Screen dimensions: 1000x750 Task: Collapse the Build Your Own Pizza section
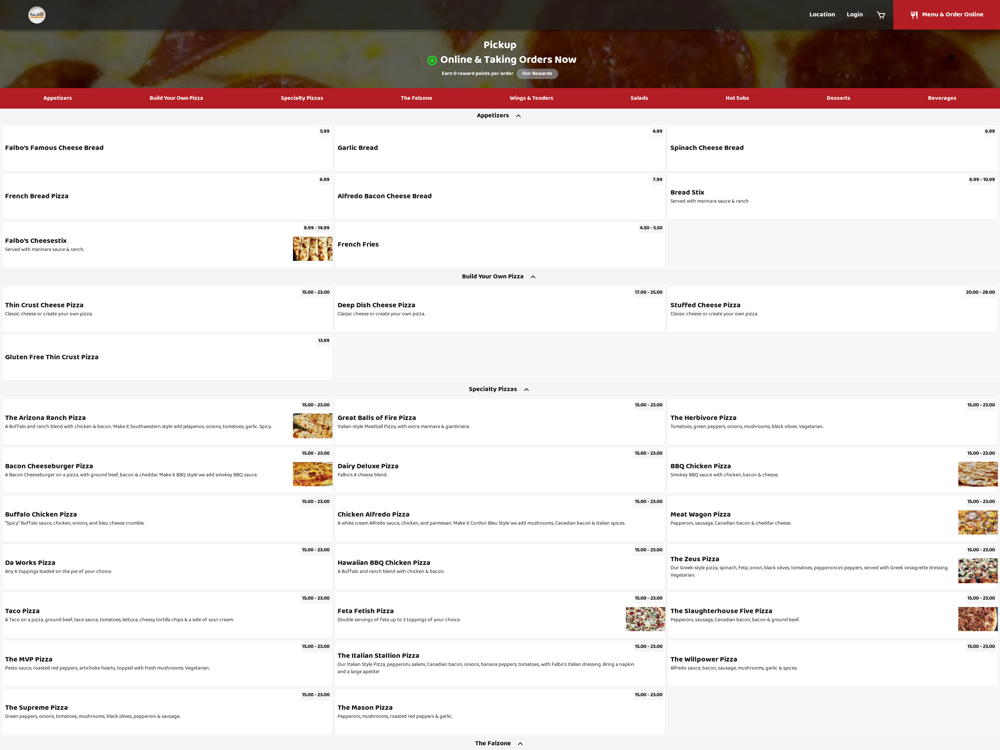tap(533, 277)
